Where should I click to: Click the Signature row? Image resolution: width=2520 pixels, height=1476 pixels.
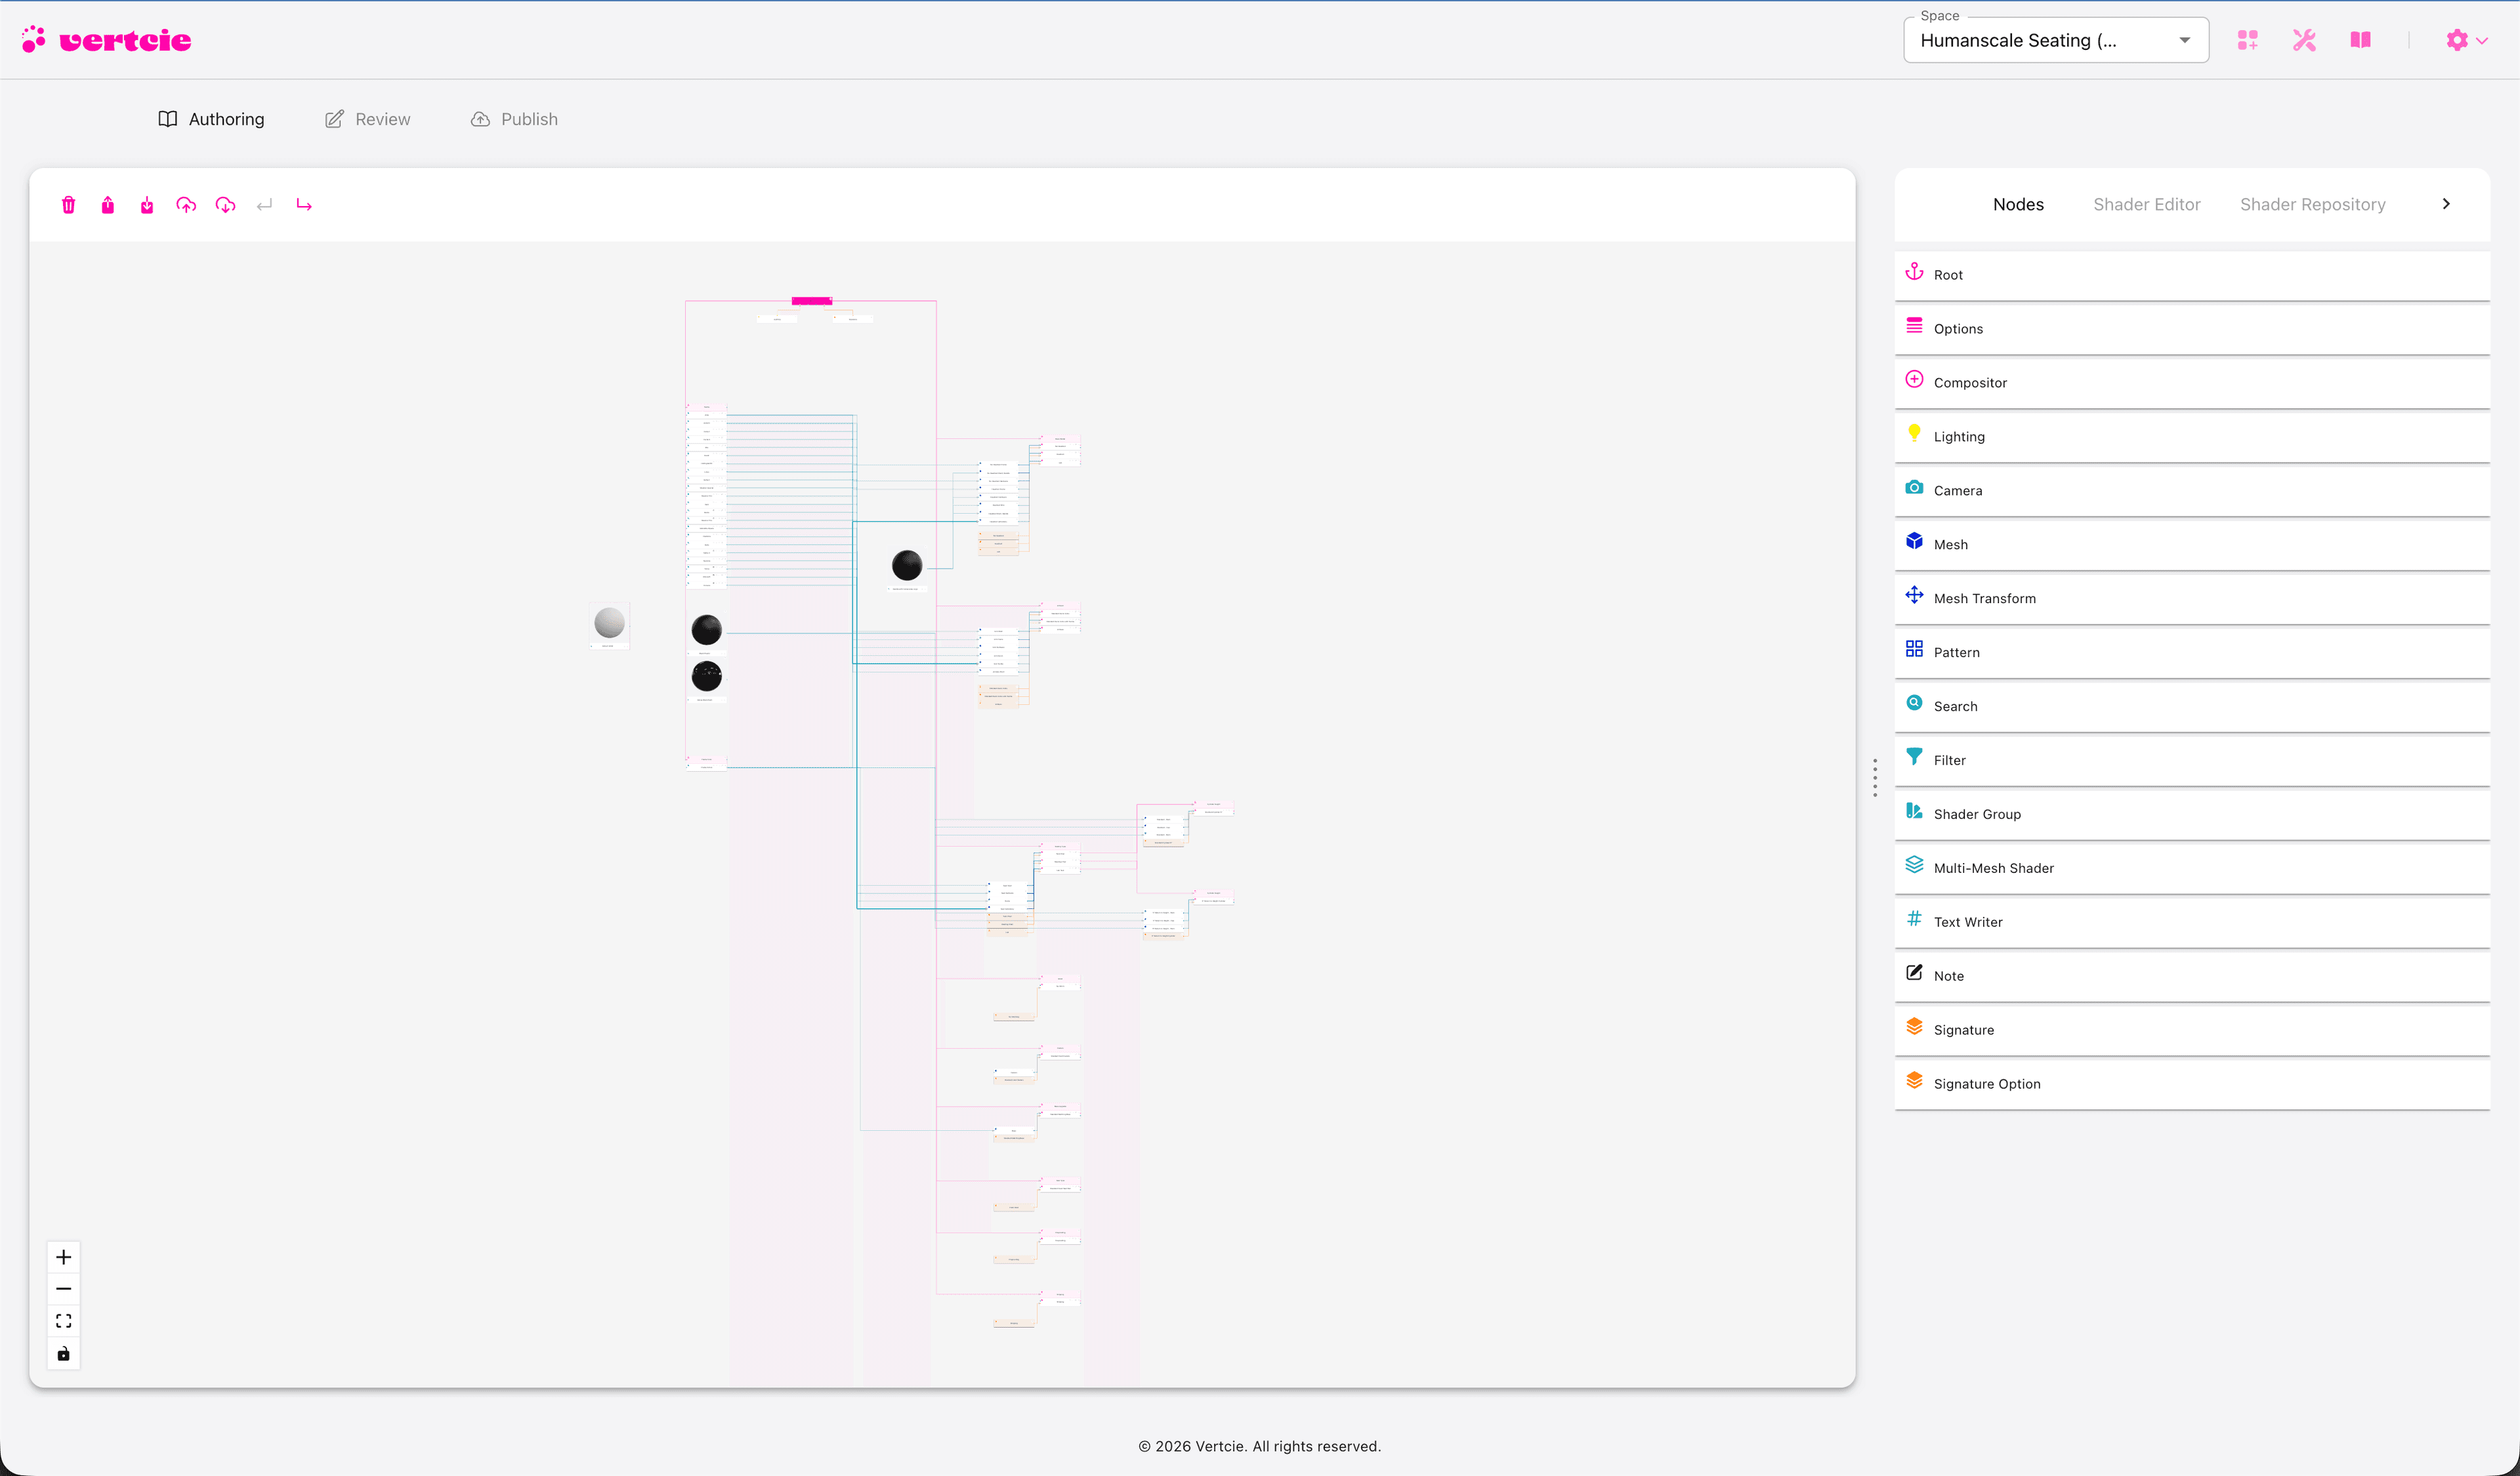[x=2192, y=1030]
